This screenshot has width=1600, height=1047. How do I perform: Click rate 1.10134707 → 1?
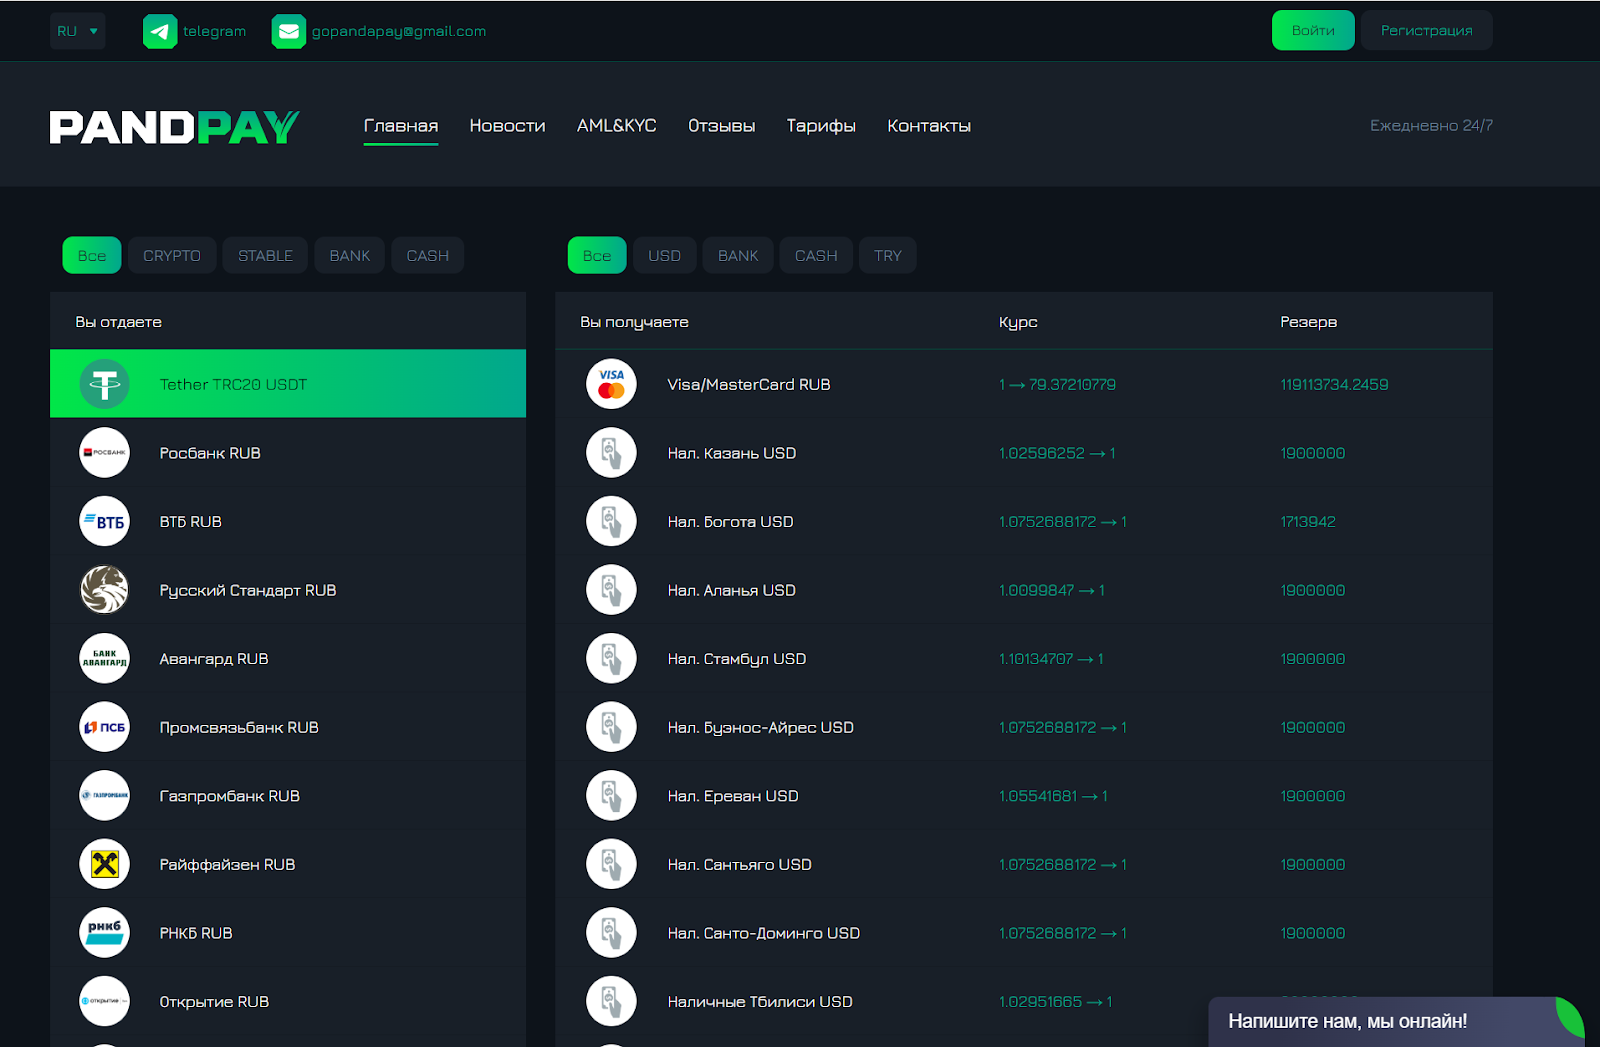click(x=1051, y=659)
